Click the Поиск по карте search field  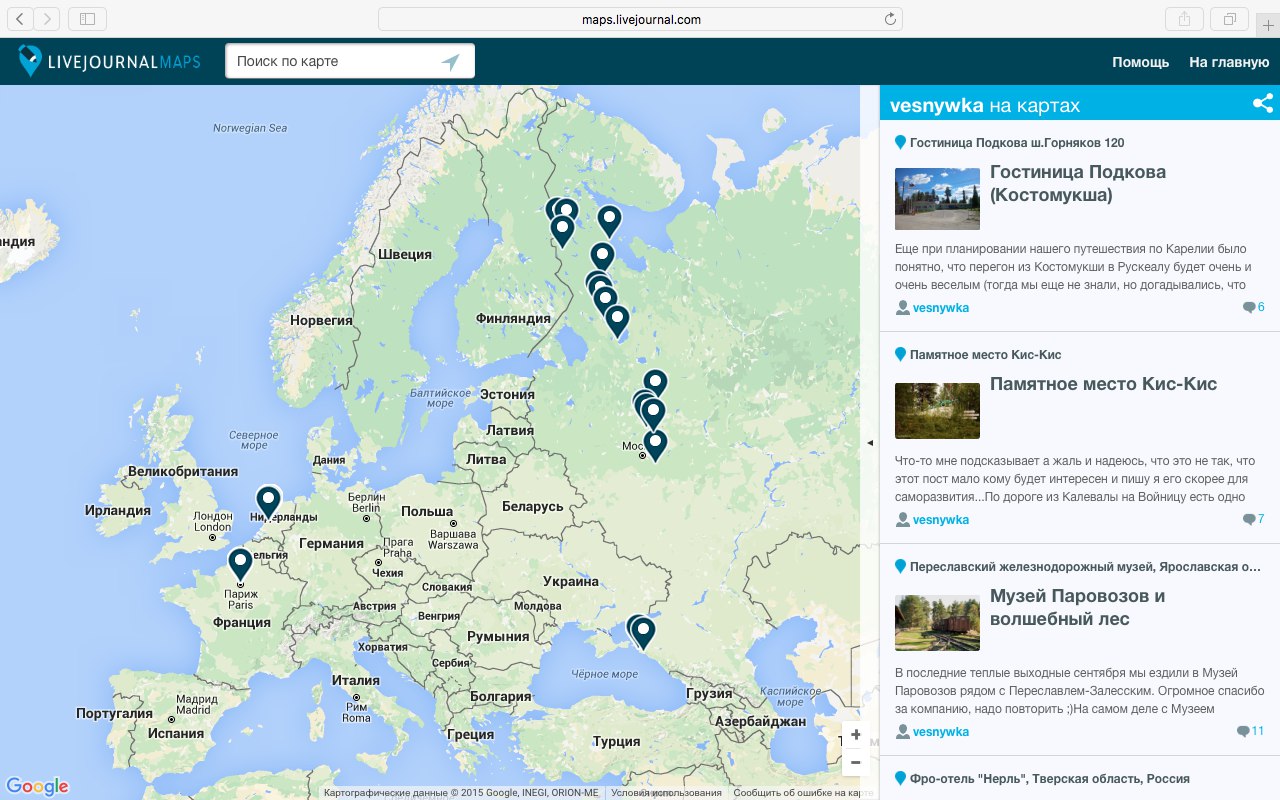pos(335,62)
